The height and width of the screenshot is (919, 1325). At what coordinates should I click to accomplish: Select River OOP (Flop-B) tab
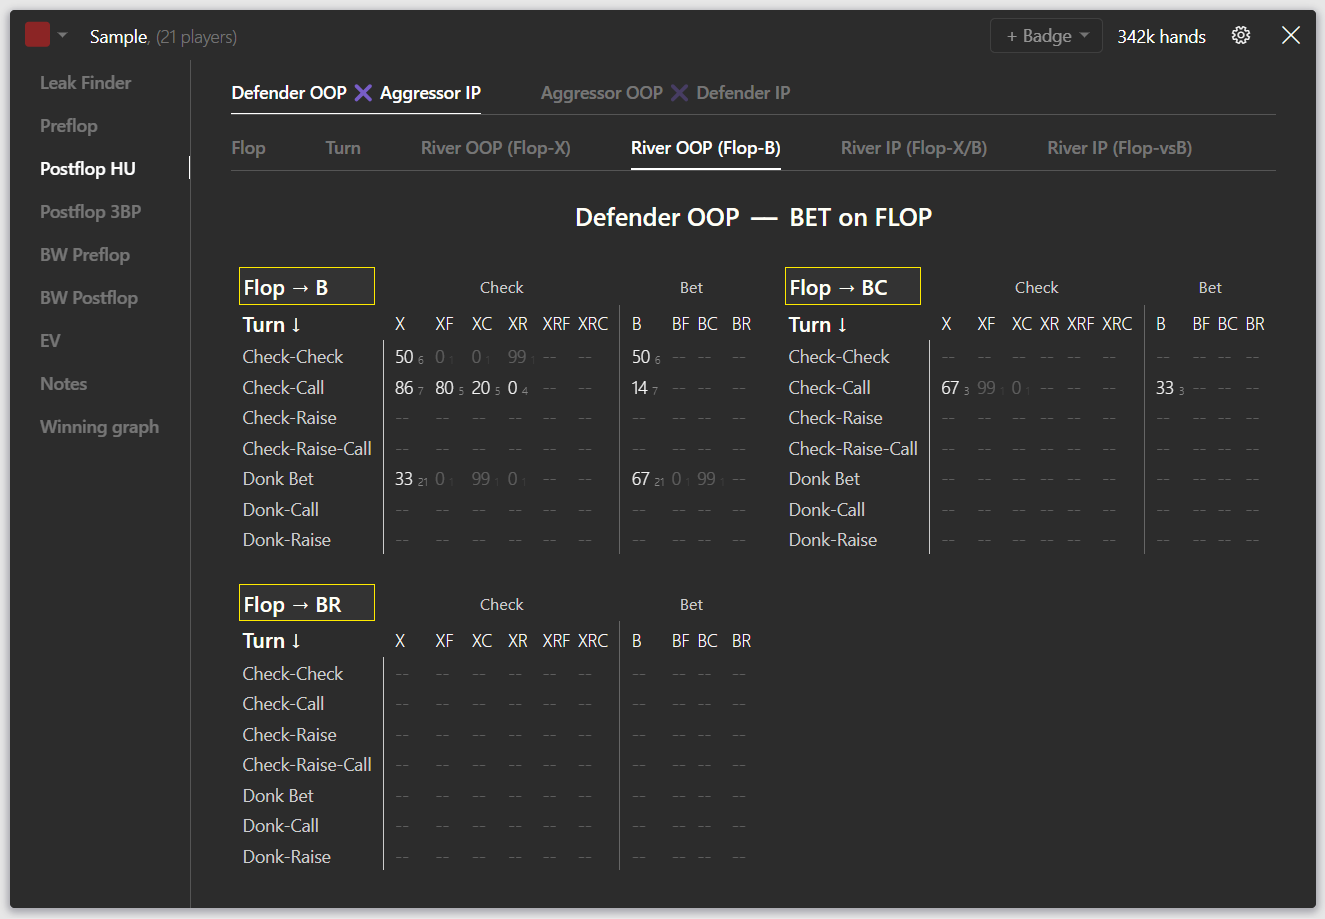pyautogui.click(x=706, y=148)
